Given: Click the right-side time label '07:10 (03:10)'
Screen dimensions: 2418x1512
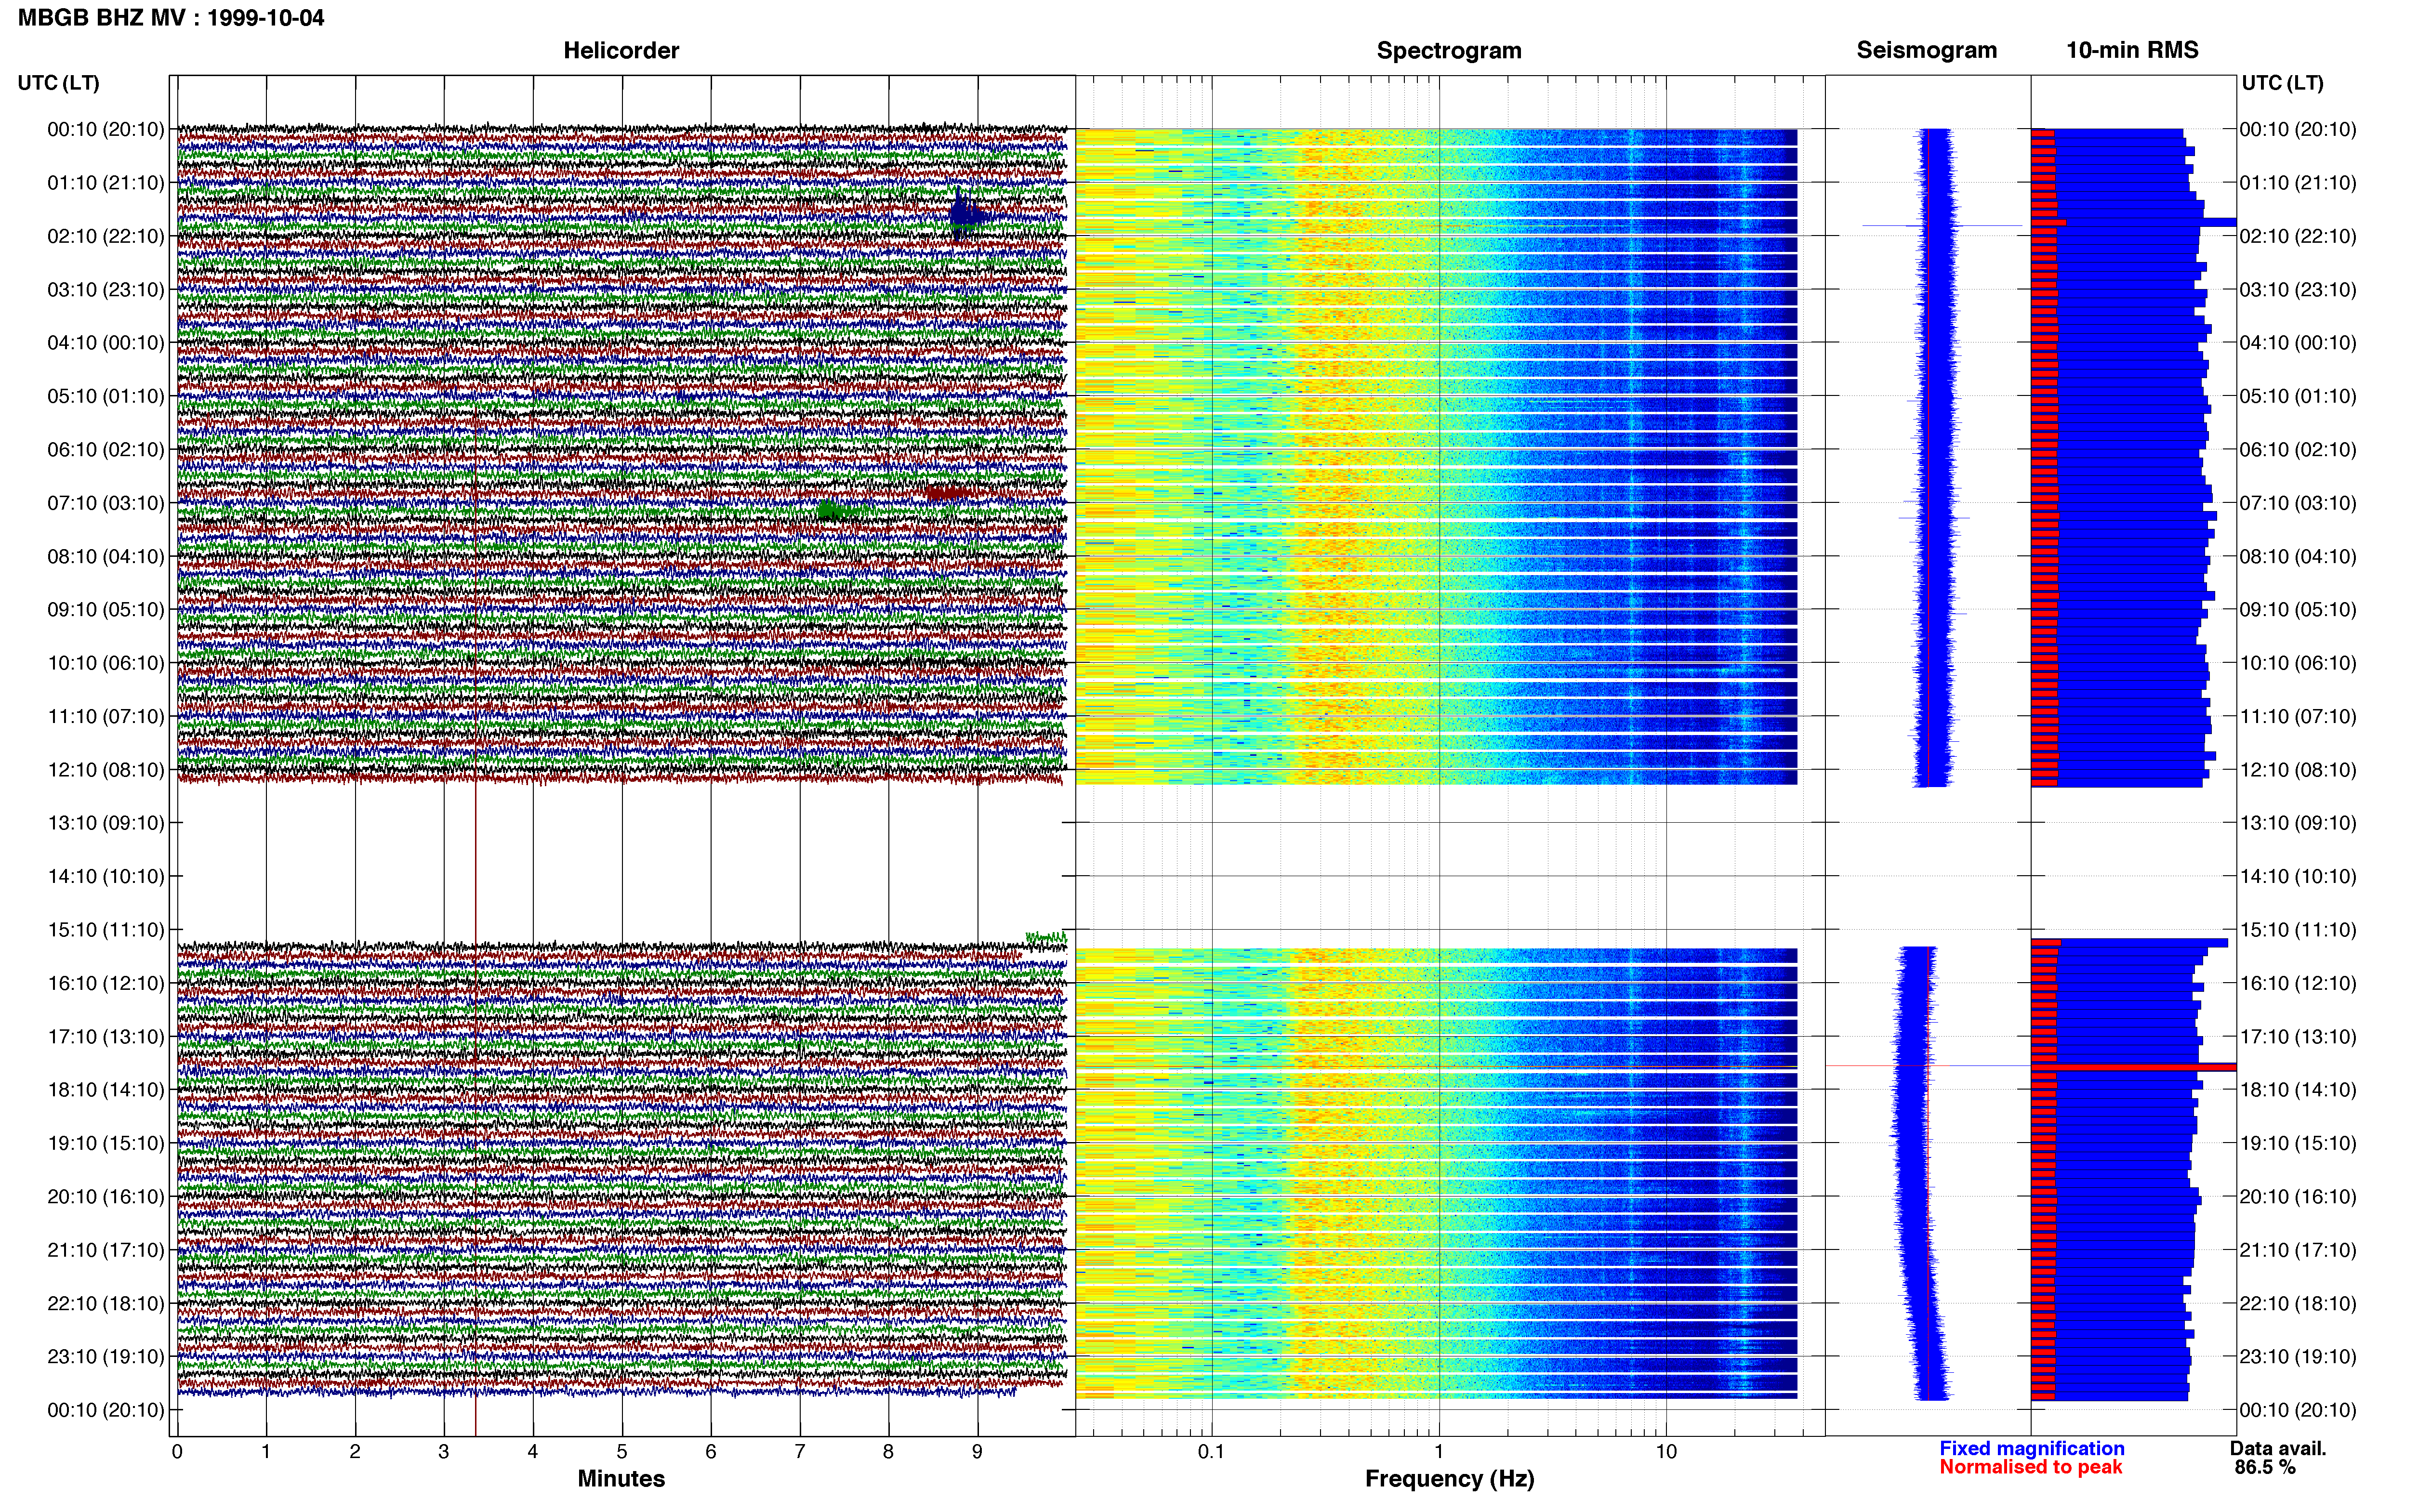Looking at the screenshot, I should 2298,502.
